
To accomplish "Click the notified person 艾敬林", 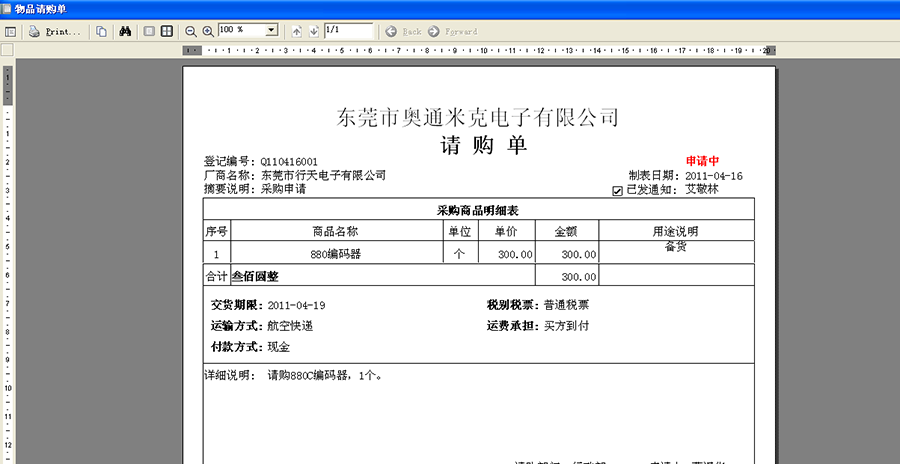I will pyautogui.click(x=702, y=190).
